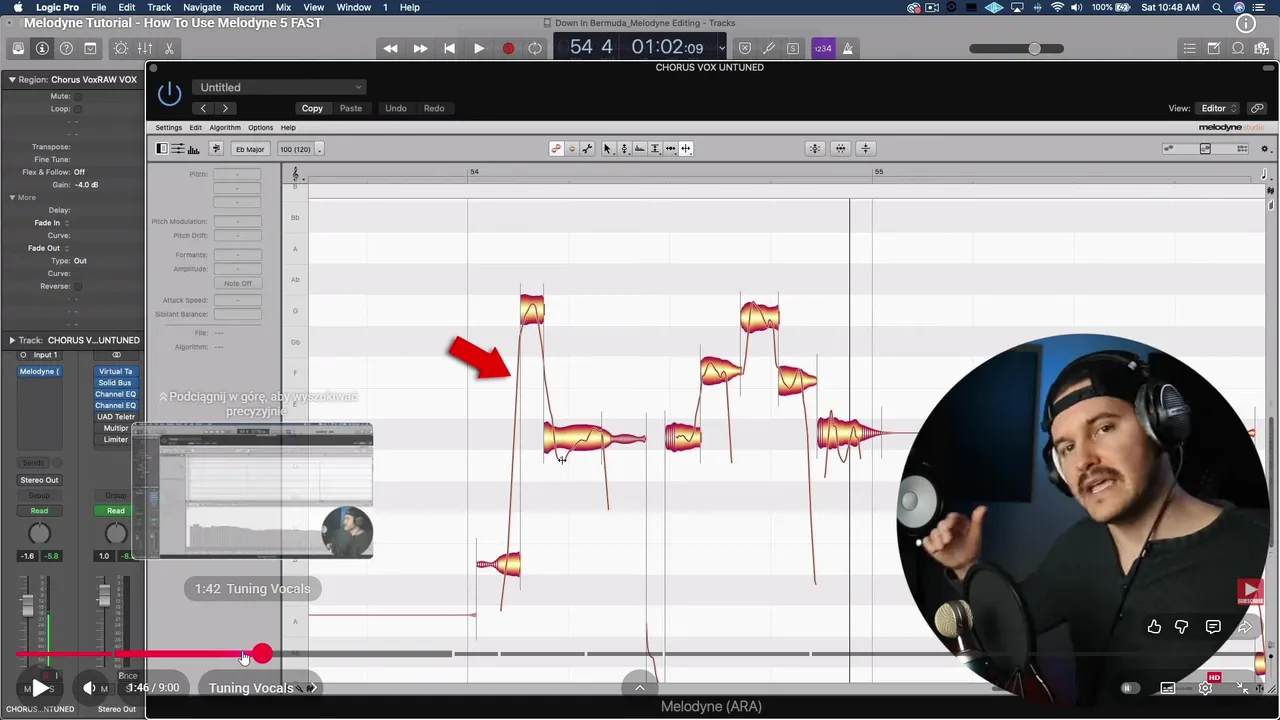This screenshot has width=1280, height=720.
Task: Select Melodyne Note Separation tool
Action: 686,149
